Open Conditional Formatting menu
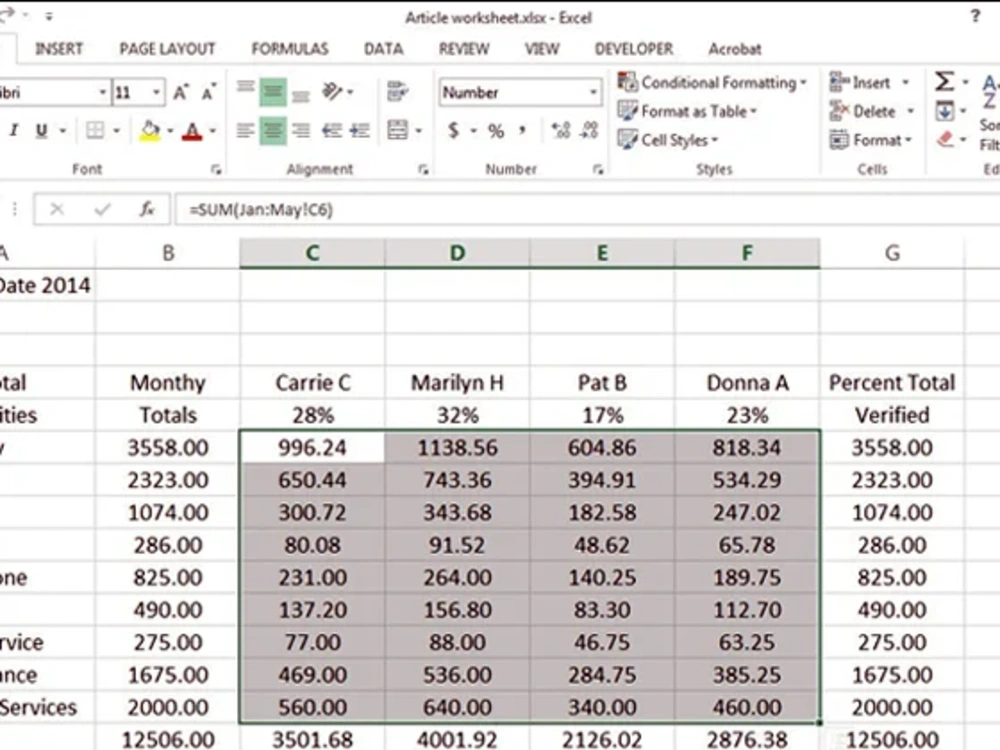The image size is (1000, 750). pos(712,82)
